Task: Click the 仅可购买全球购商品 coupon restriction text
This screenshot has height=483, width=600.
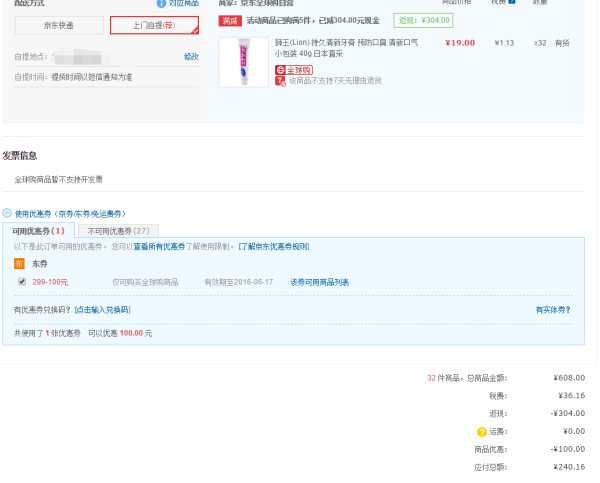Action: 145,282
